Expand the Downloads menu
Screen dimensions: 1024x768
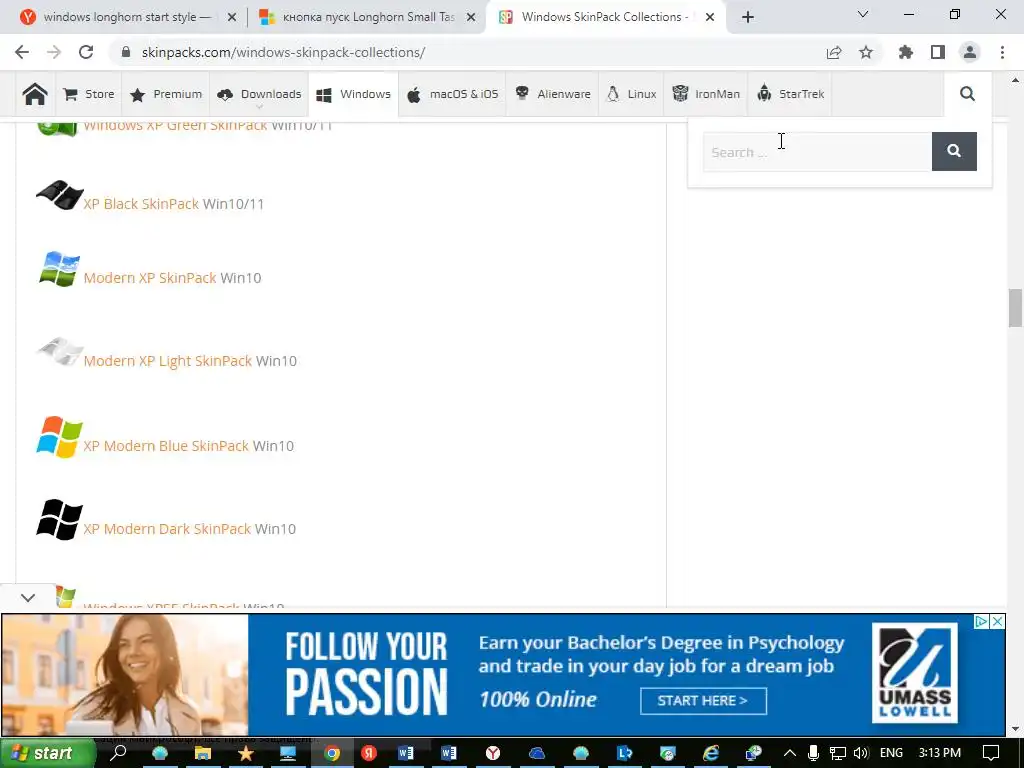click(x=259, y=94)
